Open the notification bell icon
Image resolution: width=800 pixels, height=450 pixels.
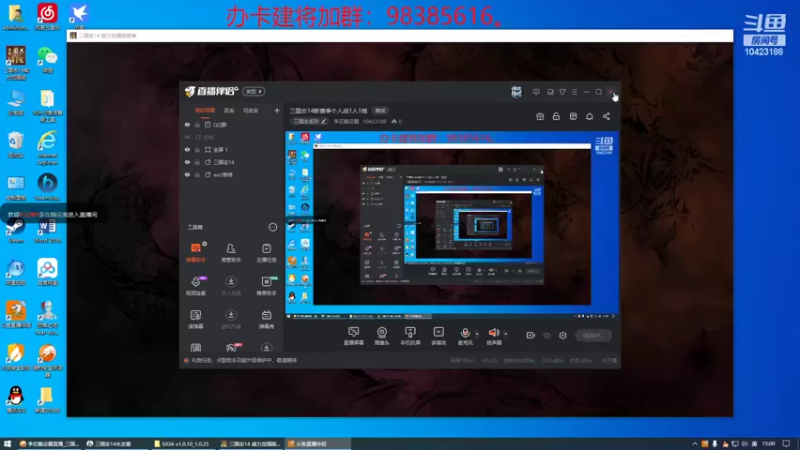(589, 116)
